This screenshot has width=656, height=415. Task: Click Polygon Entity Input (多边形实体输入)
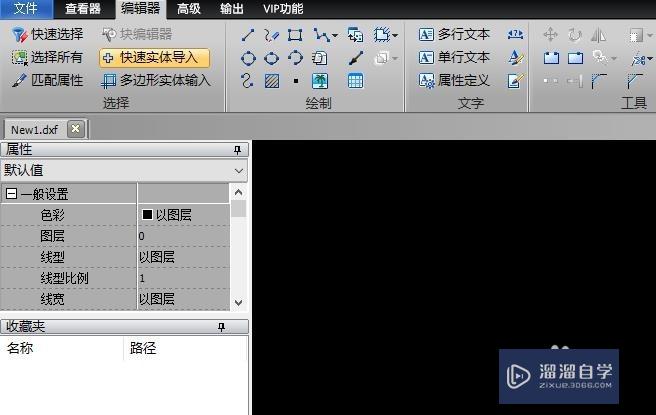tap(156, 80)
